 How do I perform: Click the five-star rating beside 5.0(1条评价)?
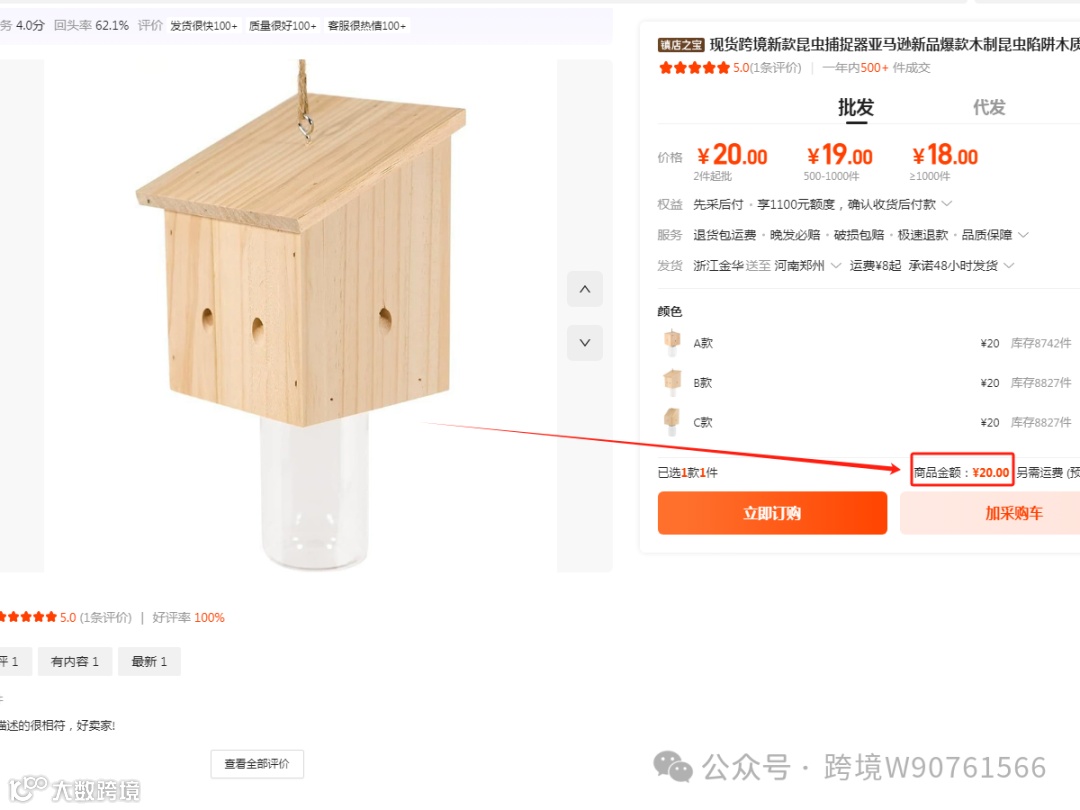694,68
